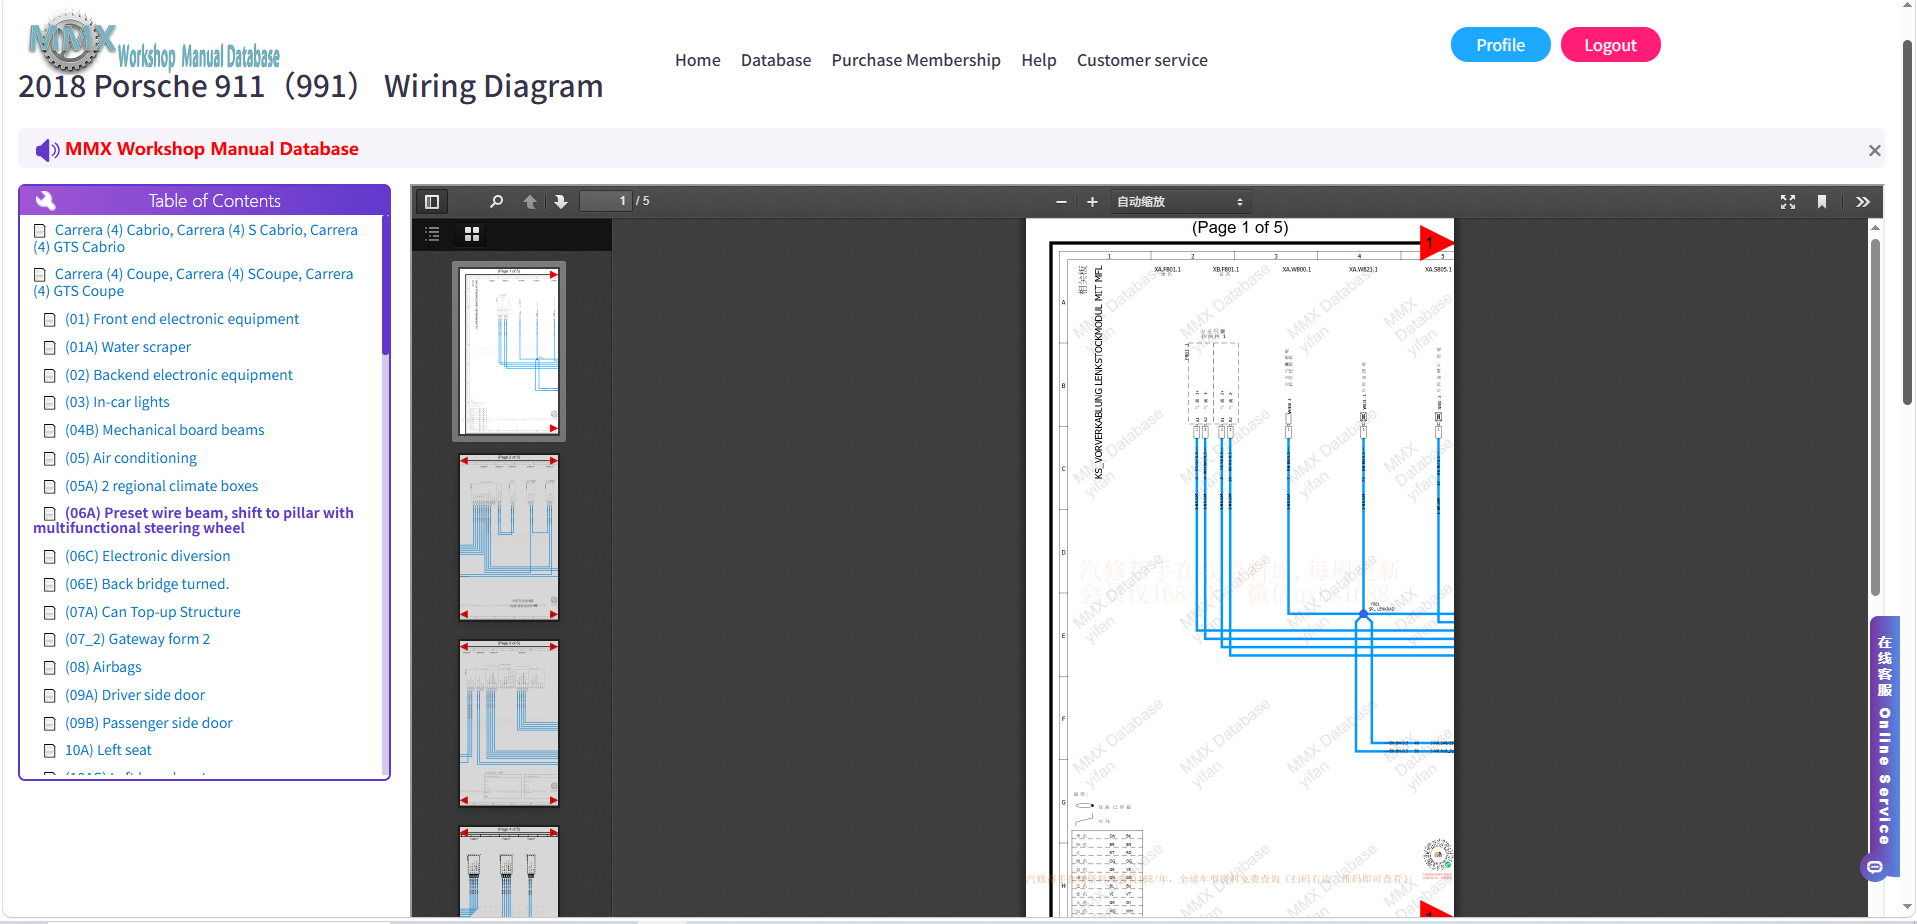Viewport: 1917px width, 924px height.
Task: Click the page icon beside 10A) Left seat
Action: 49,750
